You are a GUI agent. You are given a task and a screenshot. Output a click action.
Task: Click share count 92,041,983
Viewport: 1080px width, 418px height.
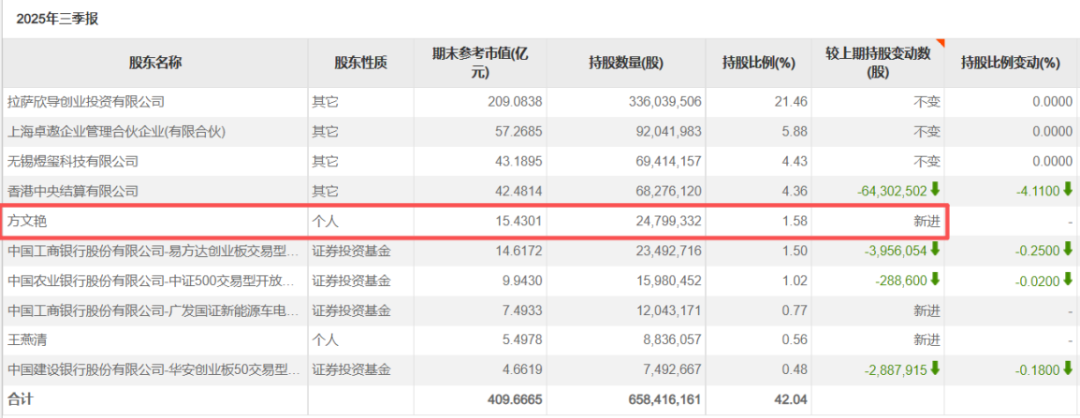coord(667,132)
